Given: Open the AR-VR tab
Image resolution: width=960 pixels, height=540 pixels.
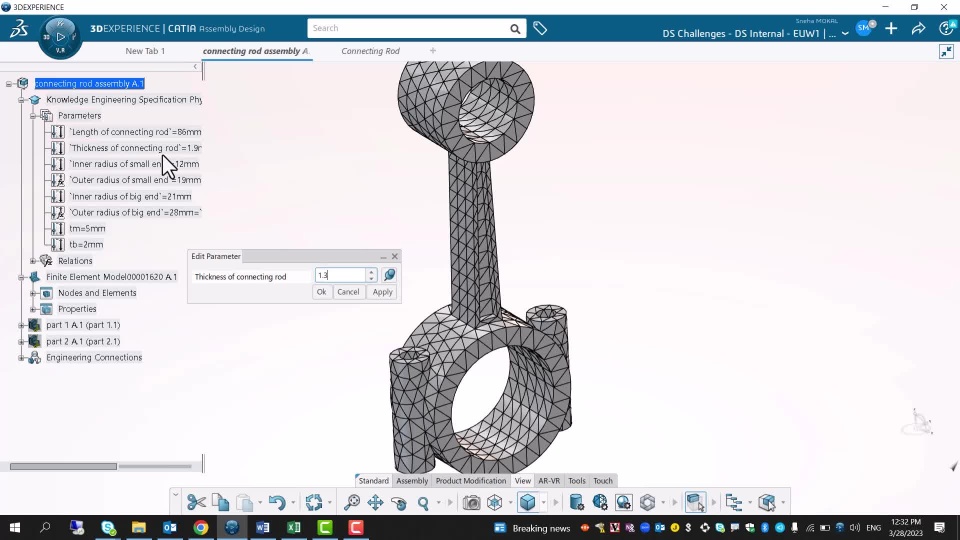Looking at the screenshot, I should click(x=549, y=481).
